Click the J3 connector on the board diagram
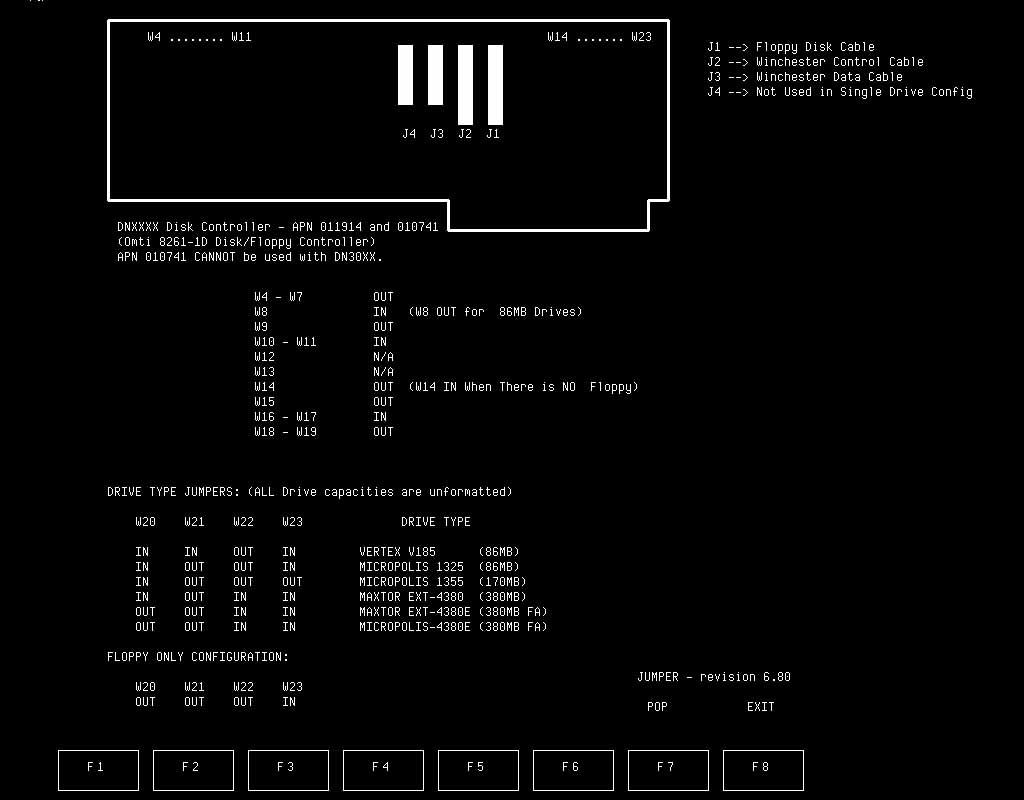The image size is (1024, 800). point(435,75)
